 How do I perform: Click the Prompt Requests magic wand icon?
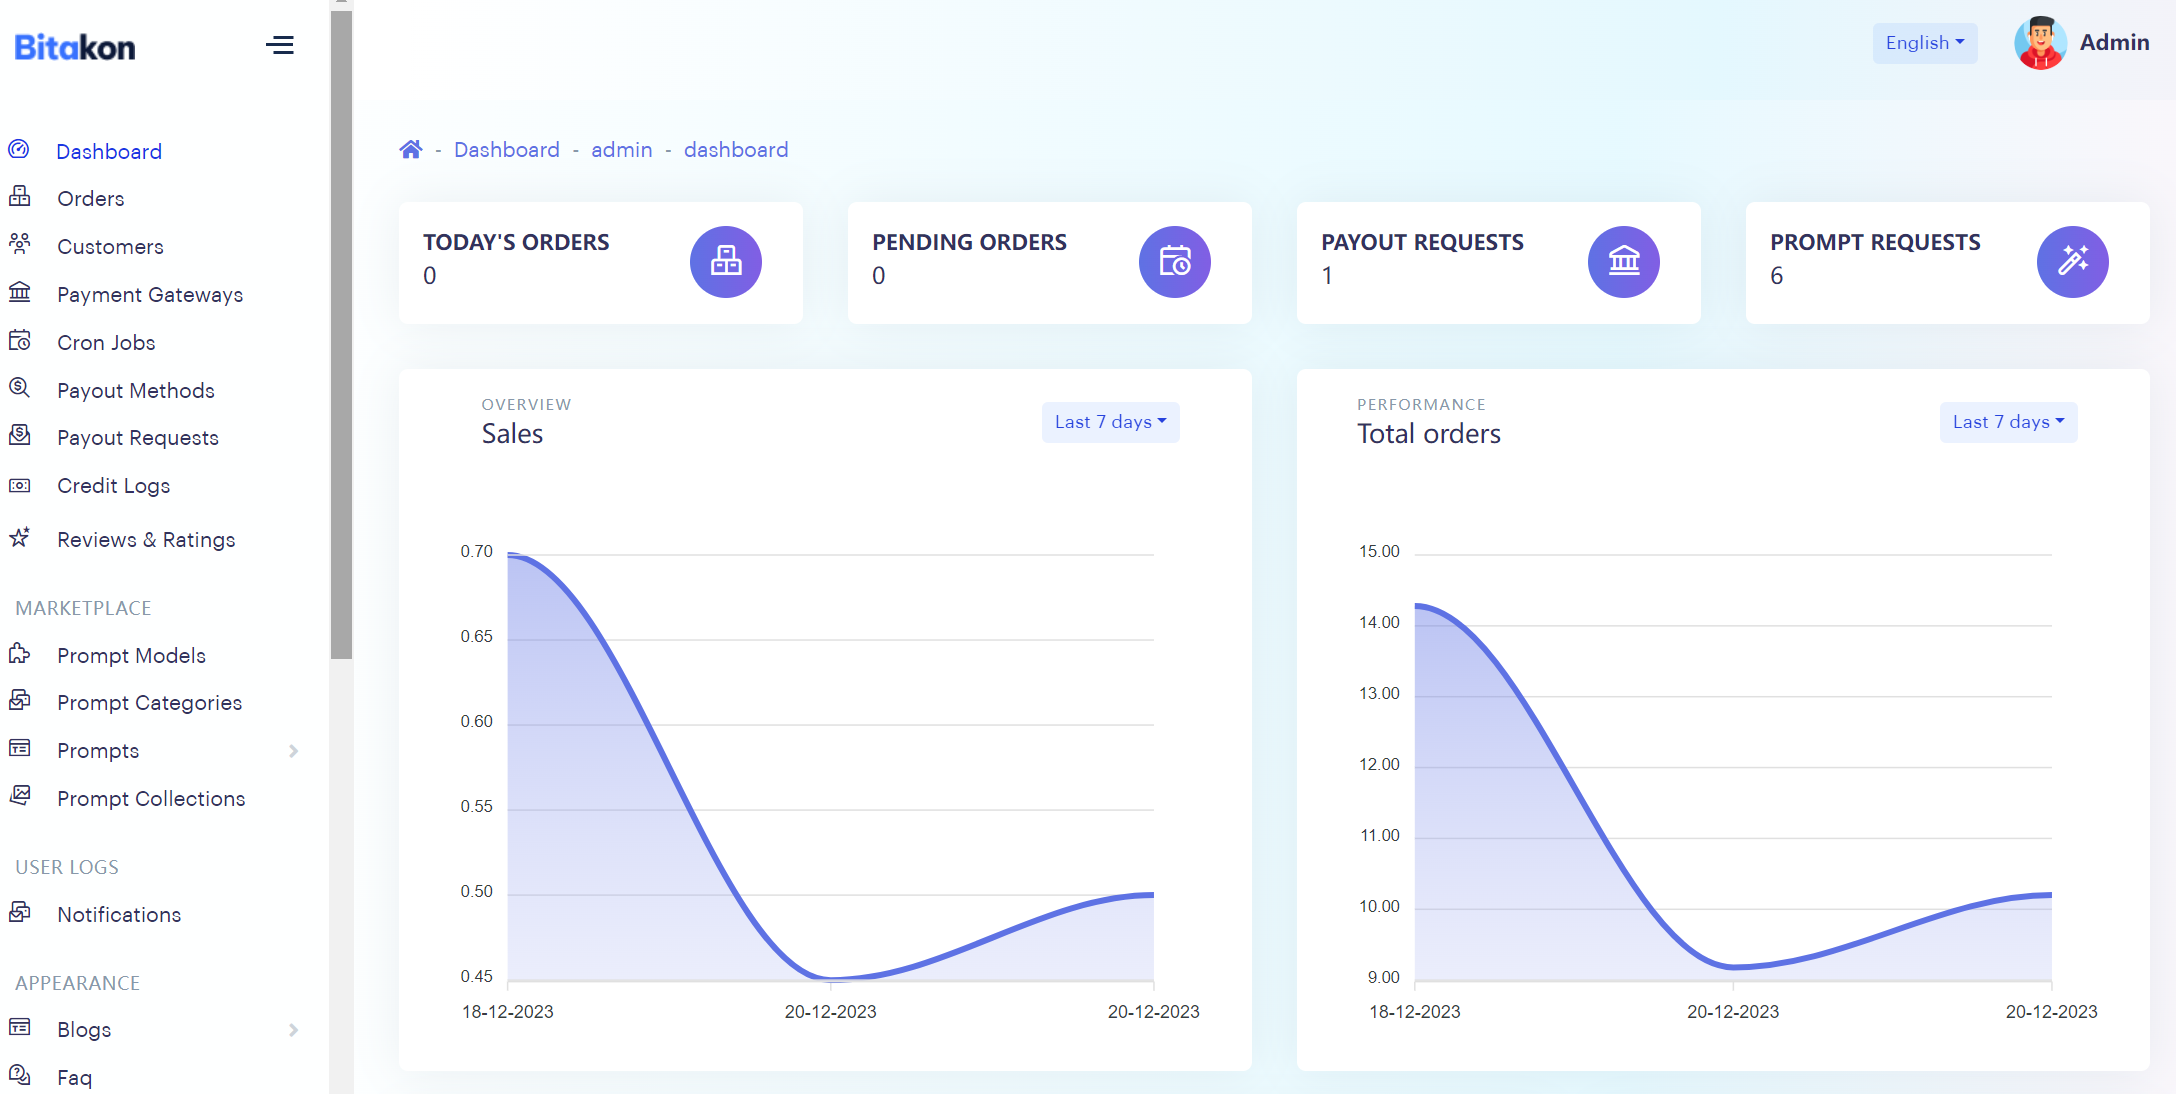2073,262
